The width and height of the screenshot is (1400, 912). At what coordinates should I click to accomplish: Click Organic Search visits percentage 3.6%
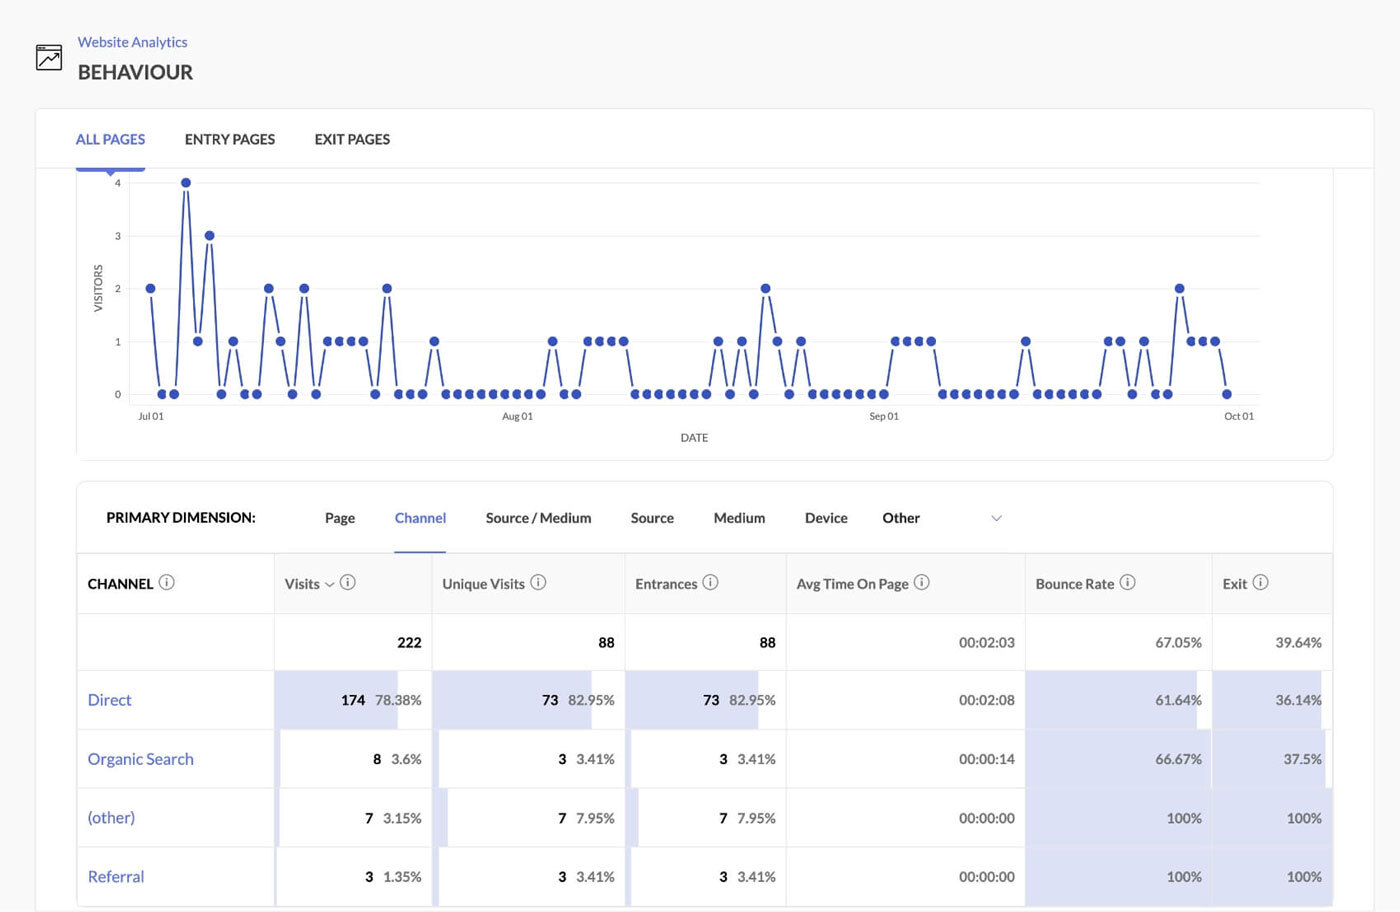(x=406, y=759)
